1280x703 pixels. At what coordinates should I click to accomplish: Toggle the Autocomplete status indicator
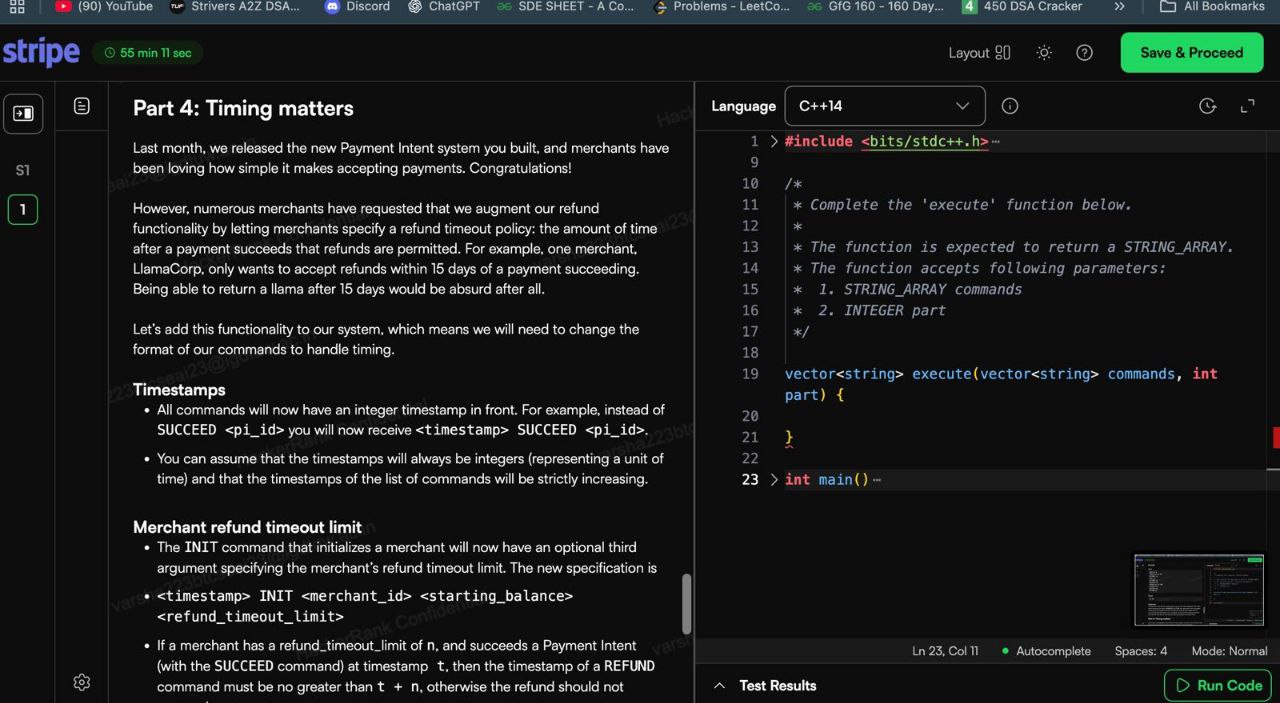[1045, 651]
